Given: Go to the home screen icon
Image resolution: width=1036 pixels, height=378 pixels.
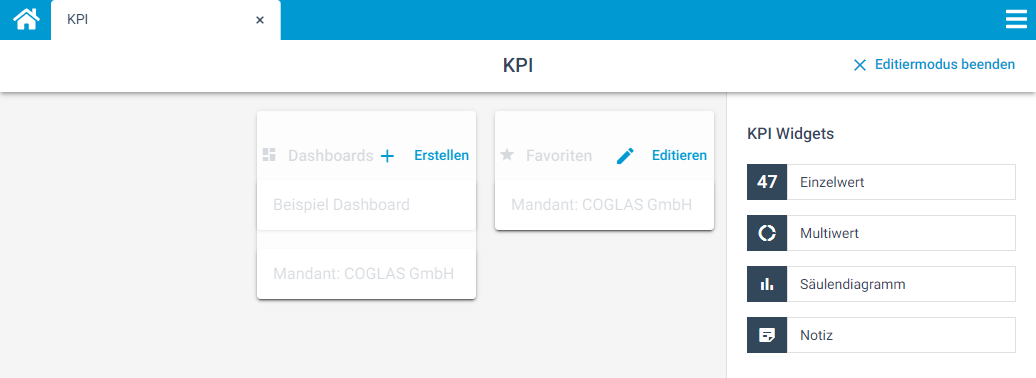Looking at the screenshot, I should 26,19.
